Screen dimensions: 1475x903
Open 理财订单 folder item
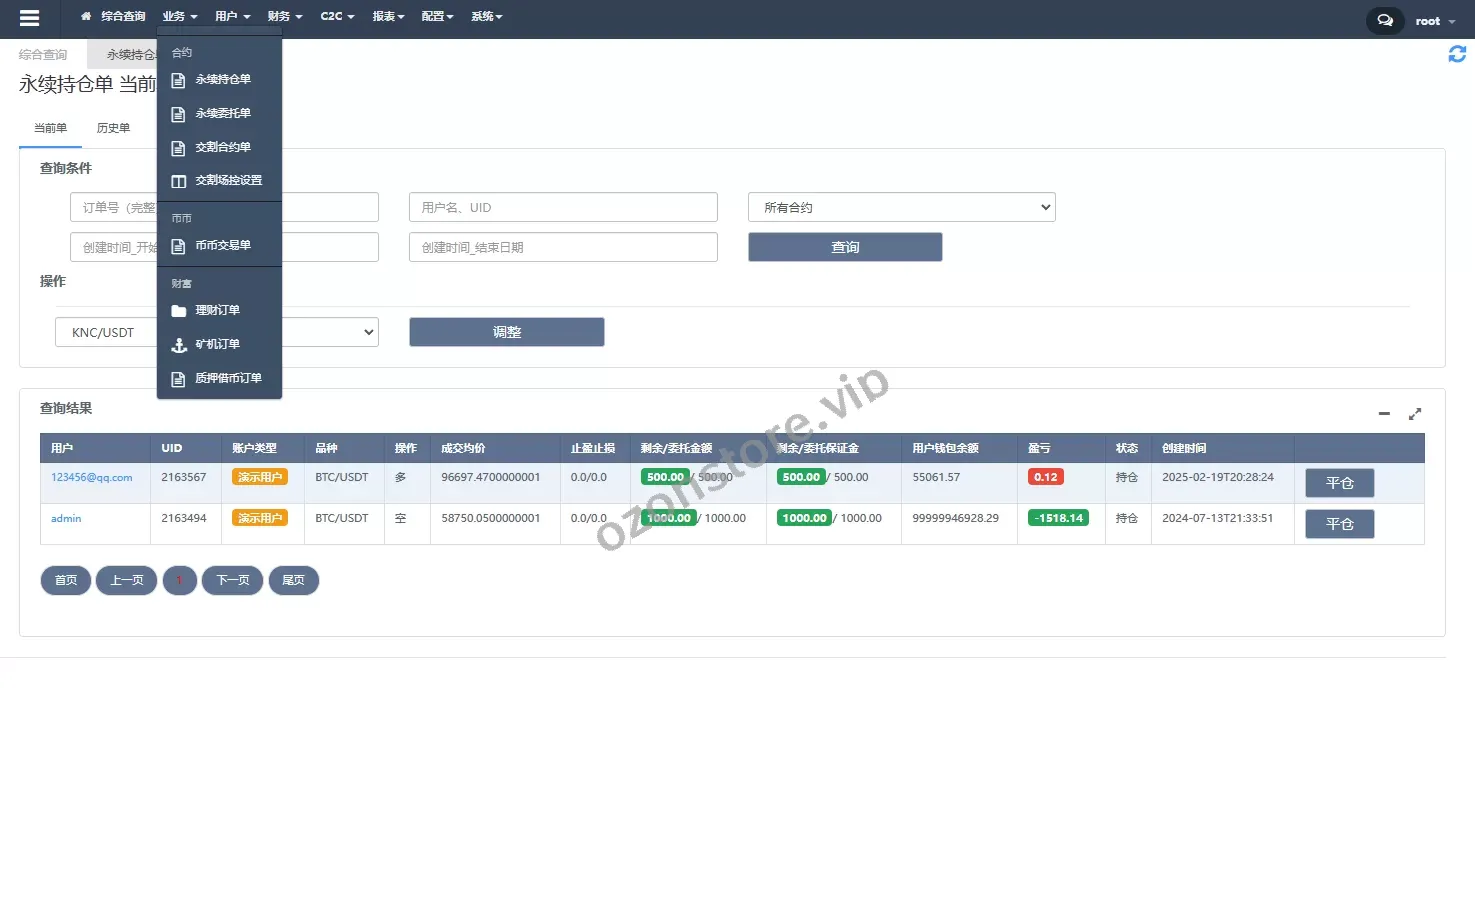217,311
